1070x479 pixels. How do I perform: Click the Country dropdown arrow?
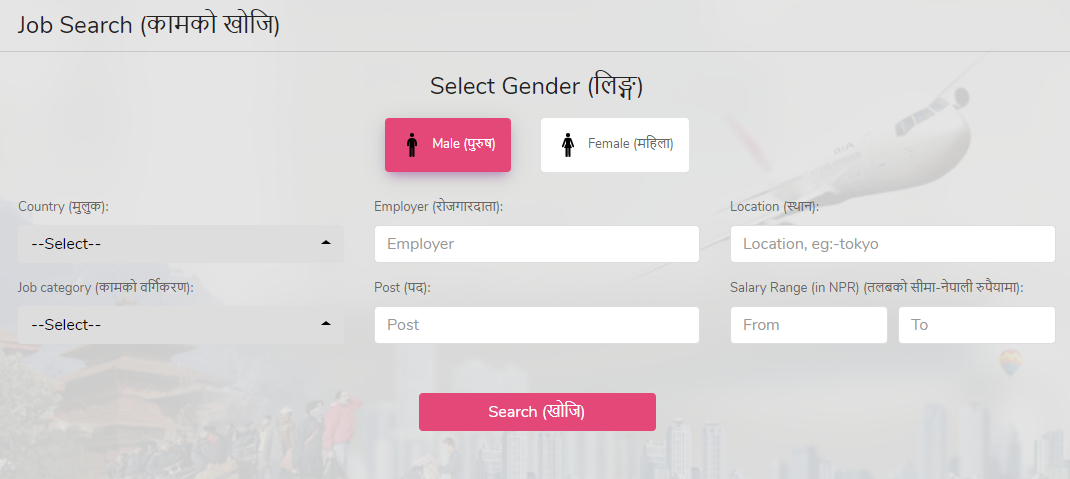(x=326, y=242)
